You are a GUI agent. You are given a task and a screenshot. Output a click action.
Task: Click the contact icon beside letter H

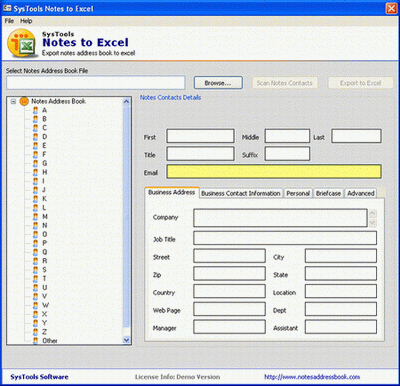point(35,172)
